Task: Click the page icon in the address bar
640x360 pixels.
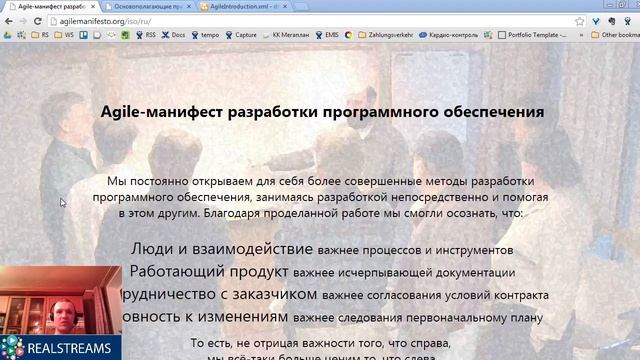Action: coord(53,21)
